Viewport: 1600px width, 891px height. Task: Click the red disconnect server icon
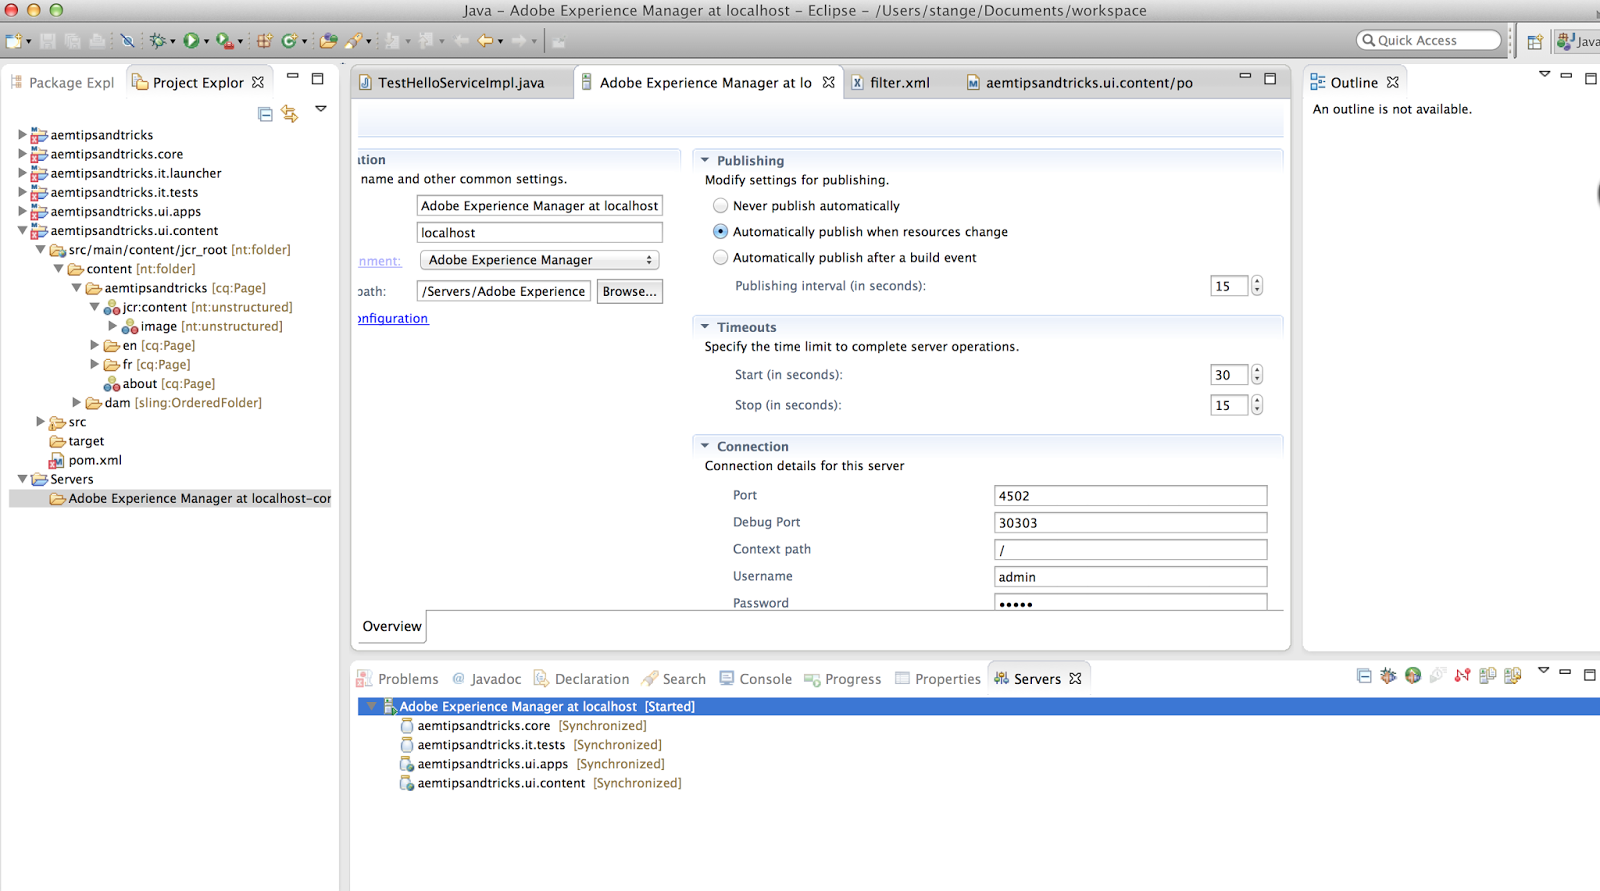1462,676
